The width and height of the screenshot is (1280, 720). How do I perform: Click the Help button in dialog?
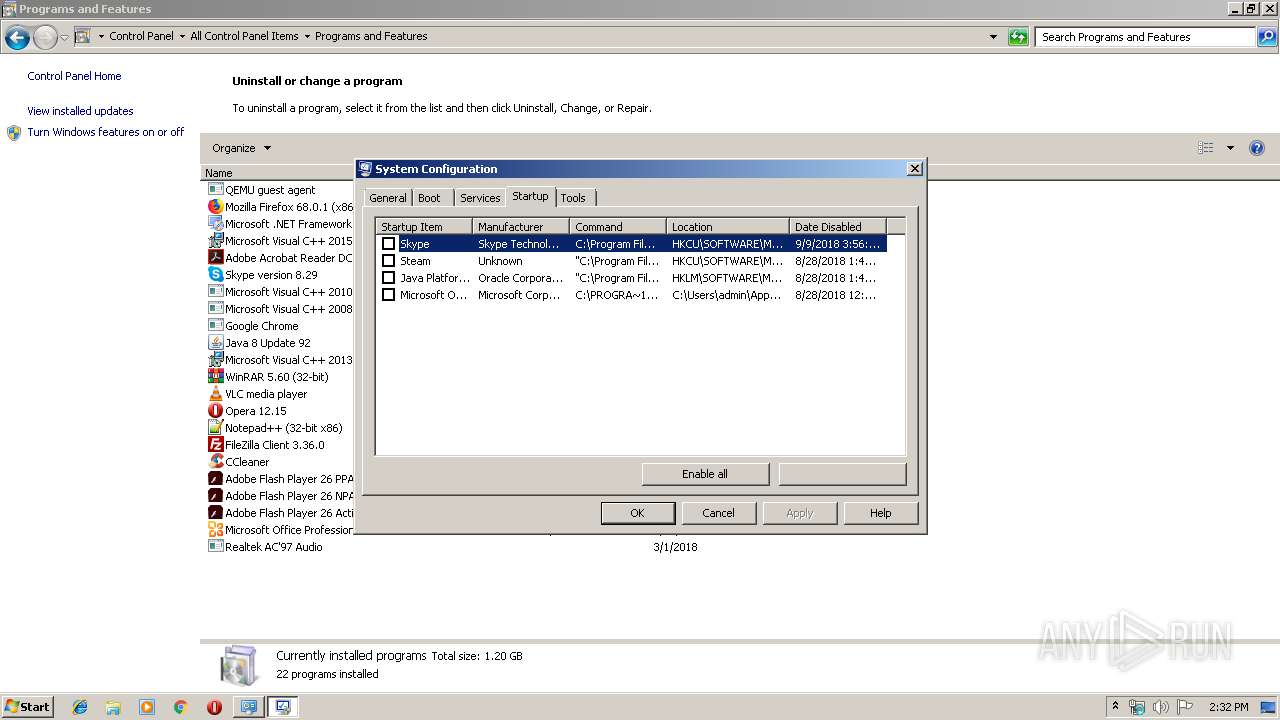880,513
